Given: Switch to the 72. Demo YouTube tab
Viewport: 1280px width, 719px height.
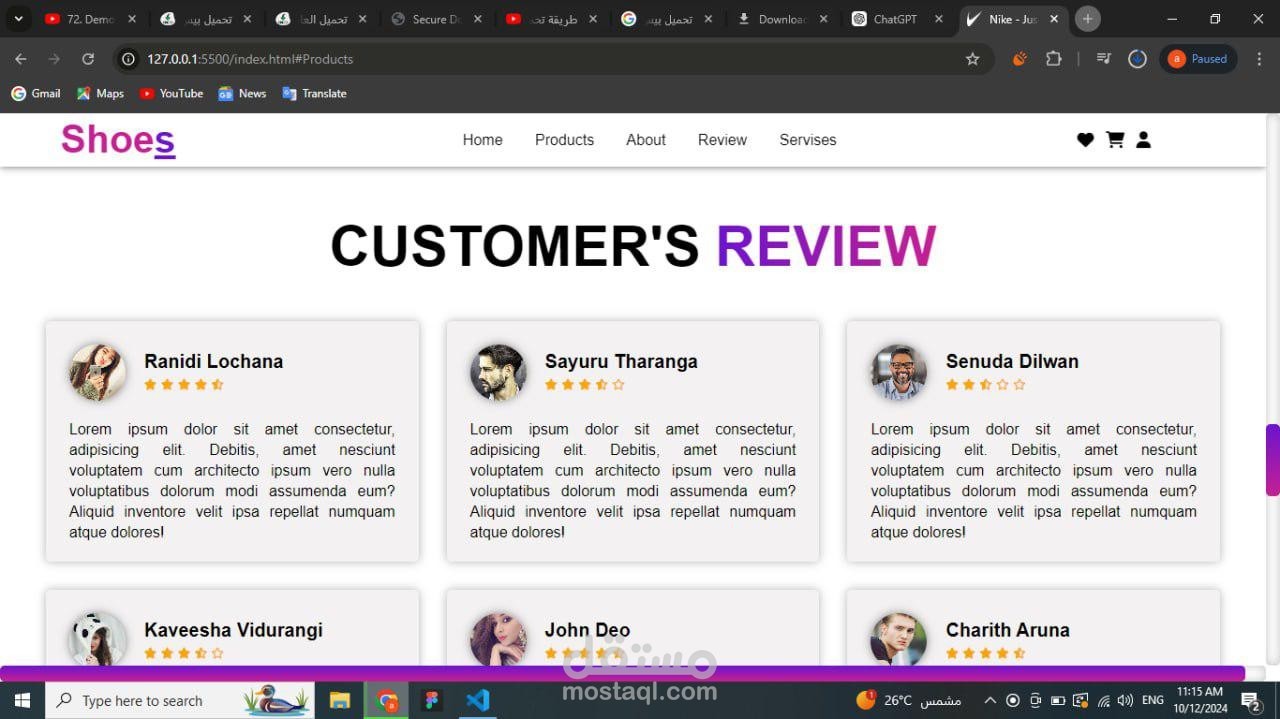Looking at the screenshot, I should pyautogui.click(x=91, y=19).
